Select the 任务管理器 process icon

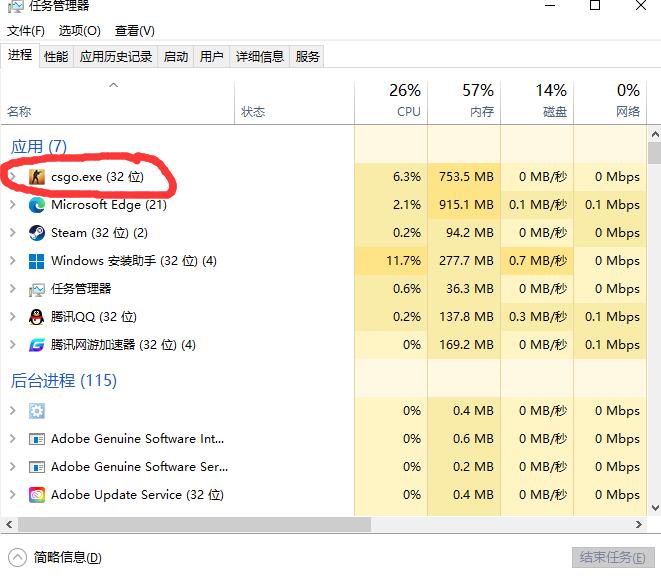37,289
